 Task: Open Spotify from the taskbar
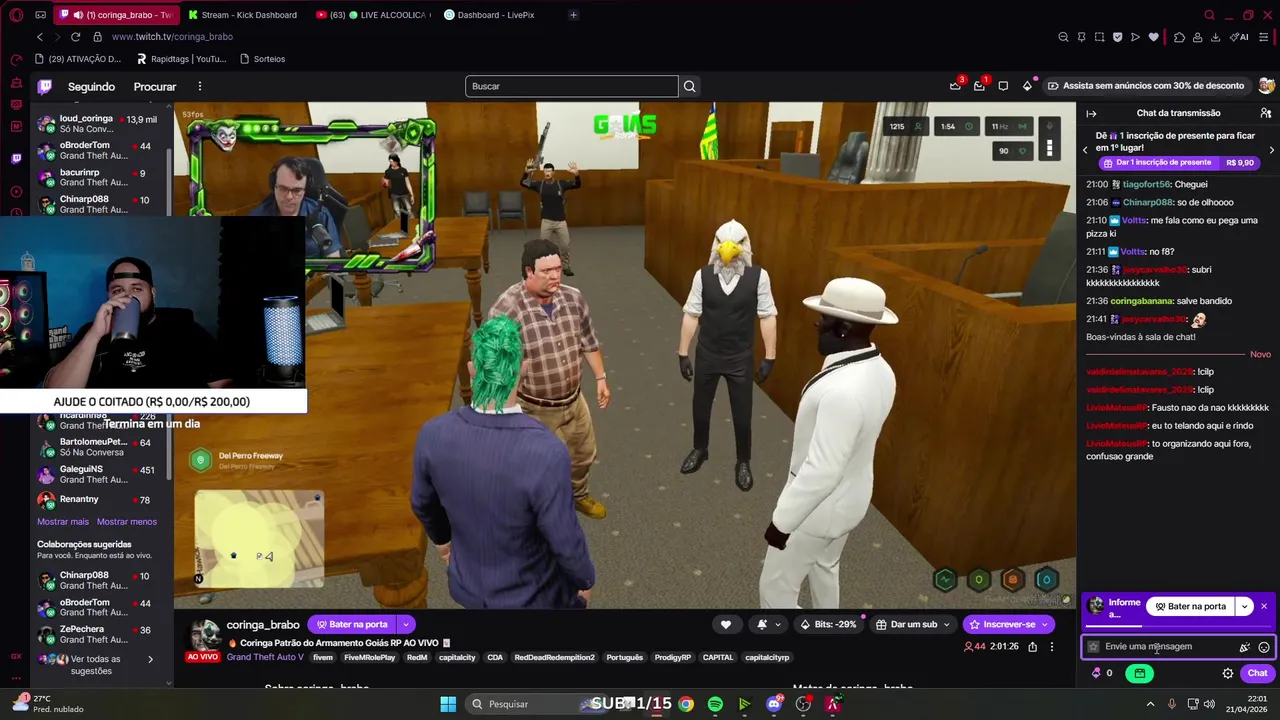pyautogui.click(x=715, y=704)
